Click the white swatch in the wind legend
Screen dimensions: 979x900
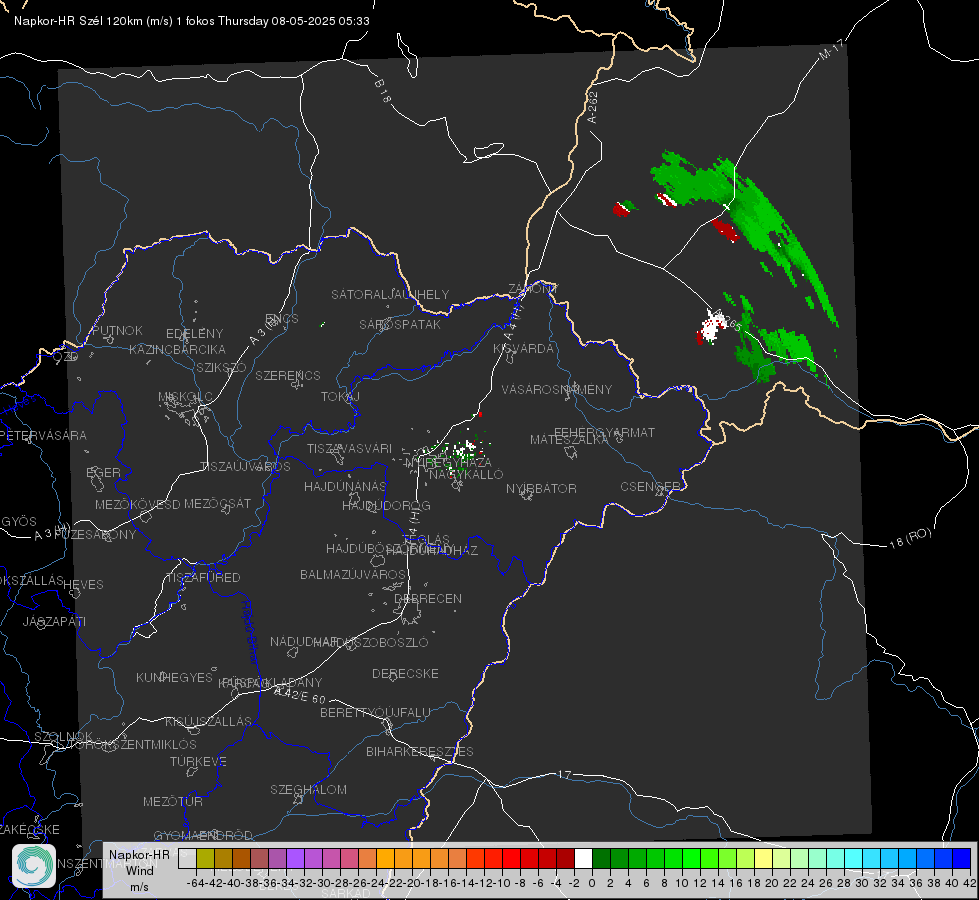click(x=583, y=858)
